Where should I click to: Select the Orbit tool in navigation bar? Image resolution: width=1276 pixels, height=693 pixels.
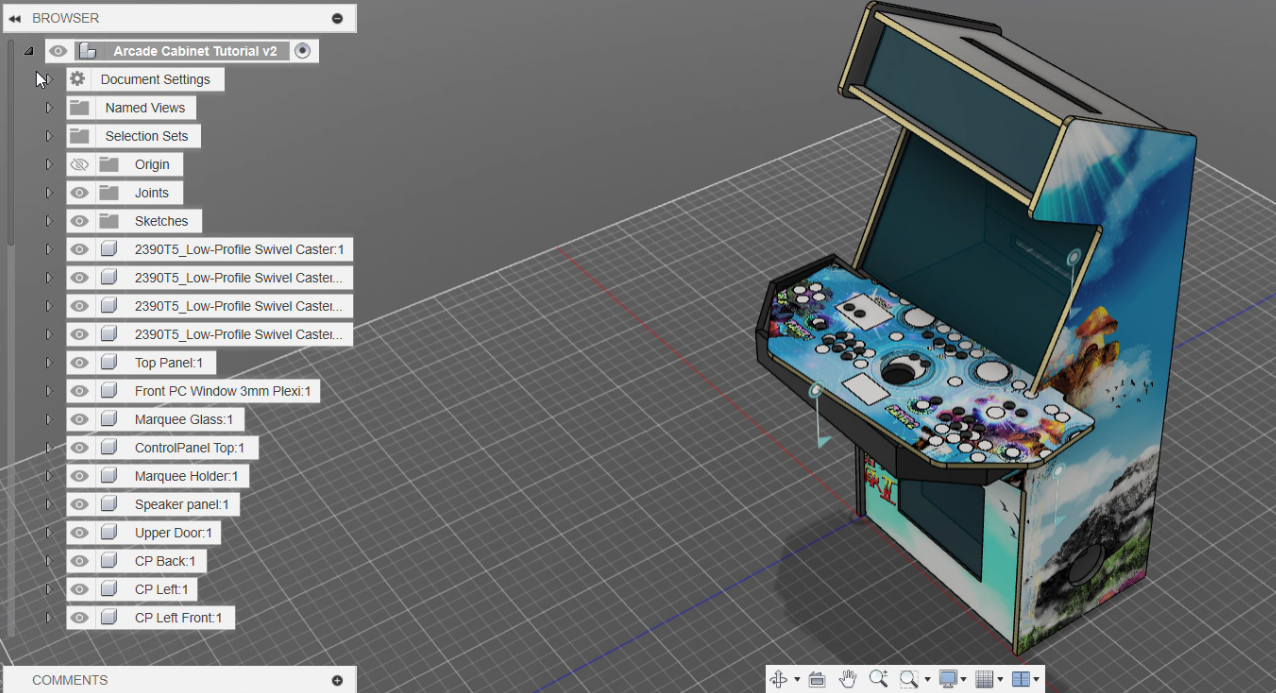tap(779, 679)
